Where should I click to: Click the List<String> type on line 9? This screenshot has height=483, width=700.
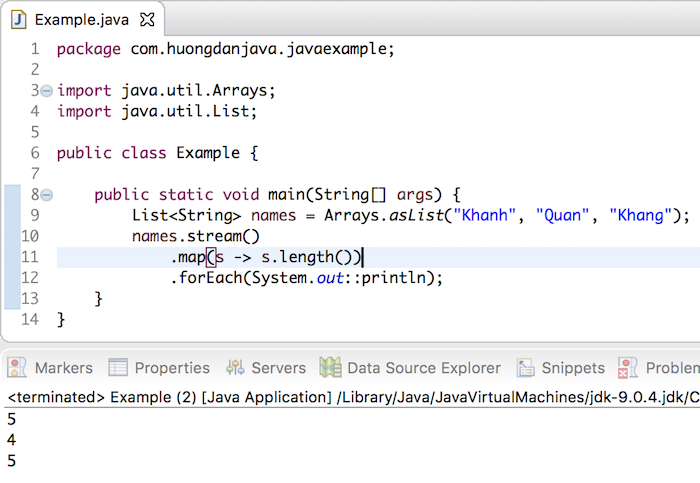tap(186, 216)
